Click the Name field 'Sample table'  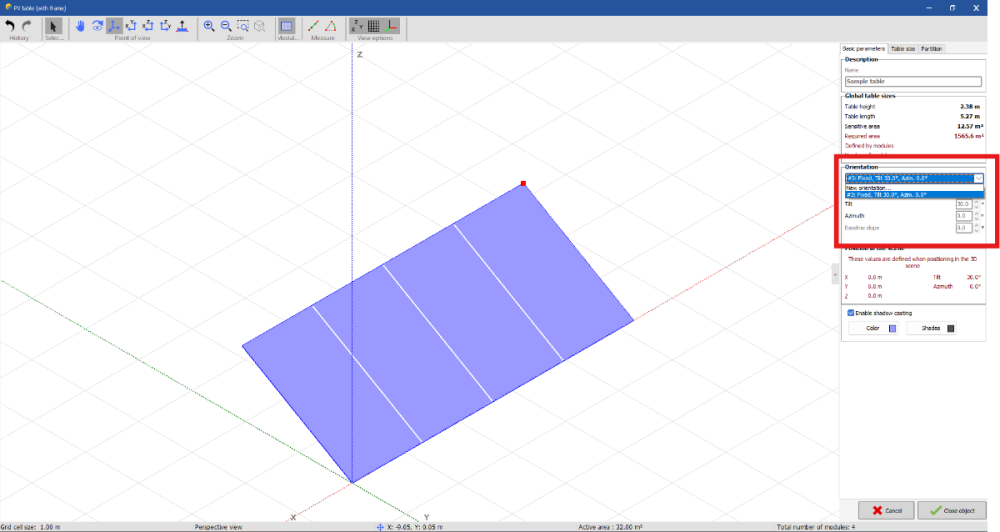pyautogui.click(x=912, y=81)
